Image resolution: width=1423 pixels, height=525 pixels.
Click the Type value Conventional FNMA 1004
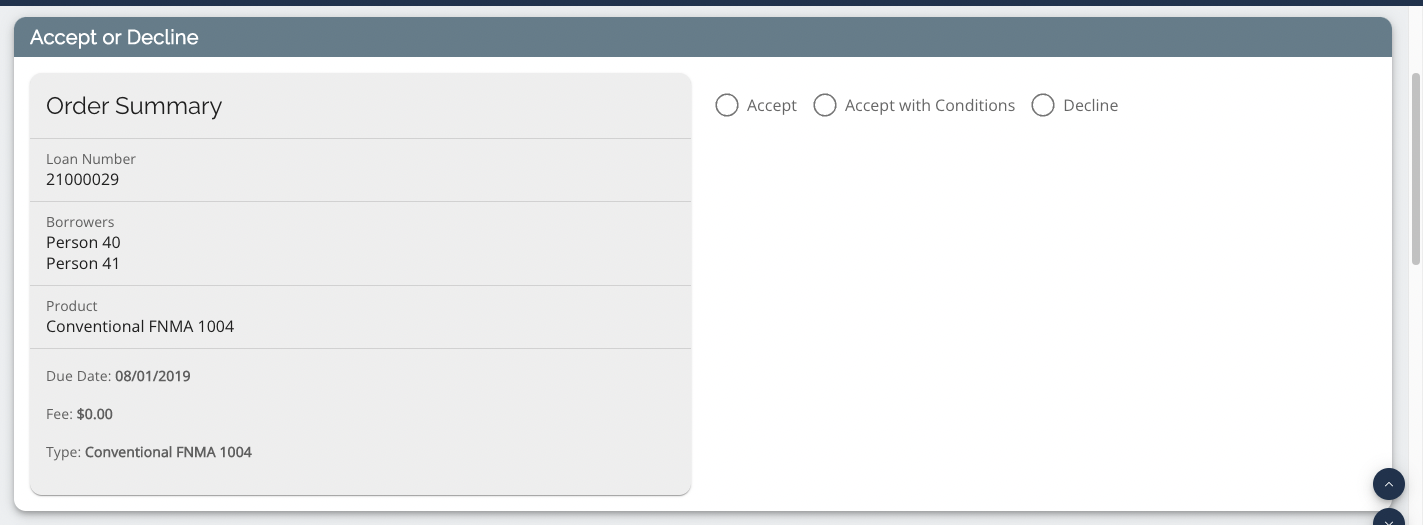(168, 452)
